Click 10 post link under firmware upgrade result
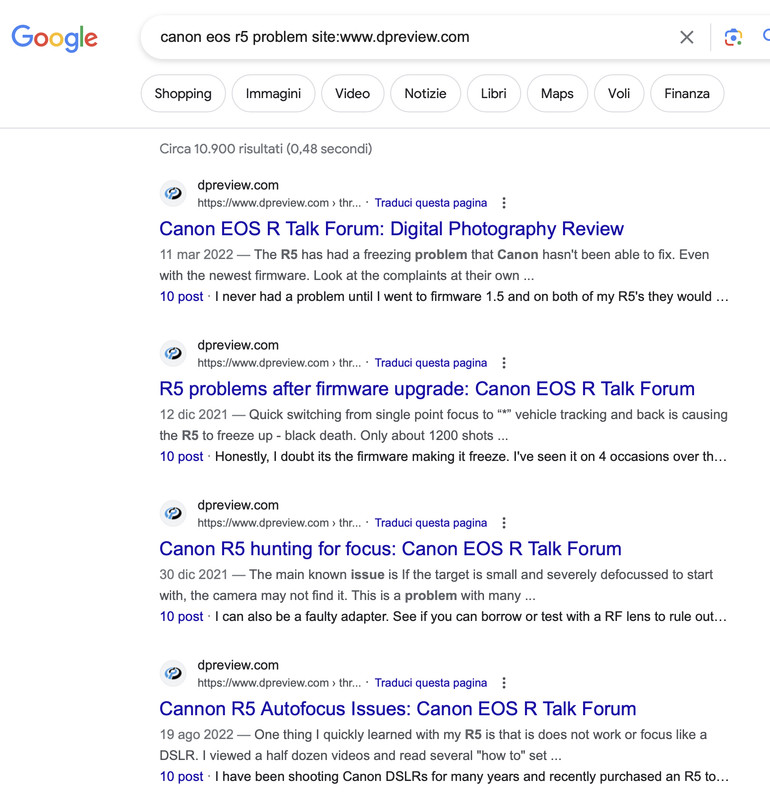This screenshot has width=770, height=800. point(182,456)
